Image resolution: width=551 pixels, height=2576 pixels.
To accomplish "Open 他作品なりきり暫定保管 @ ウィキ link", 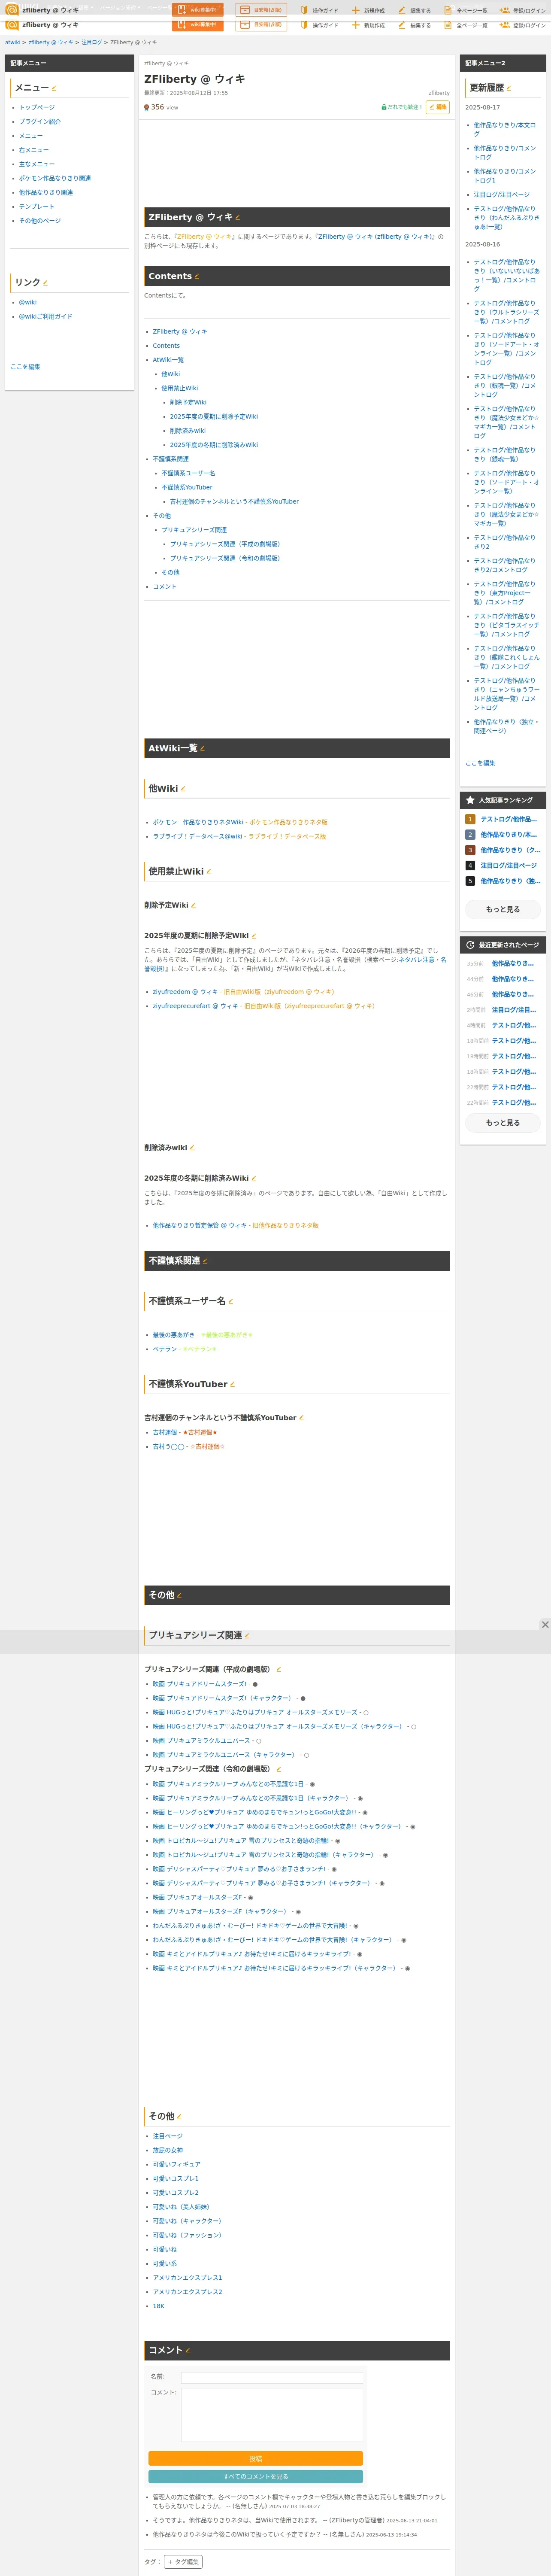I will click(200, 1225).
